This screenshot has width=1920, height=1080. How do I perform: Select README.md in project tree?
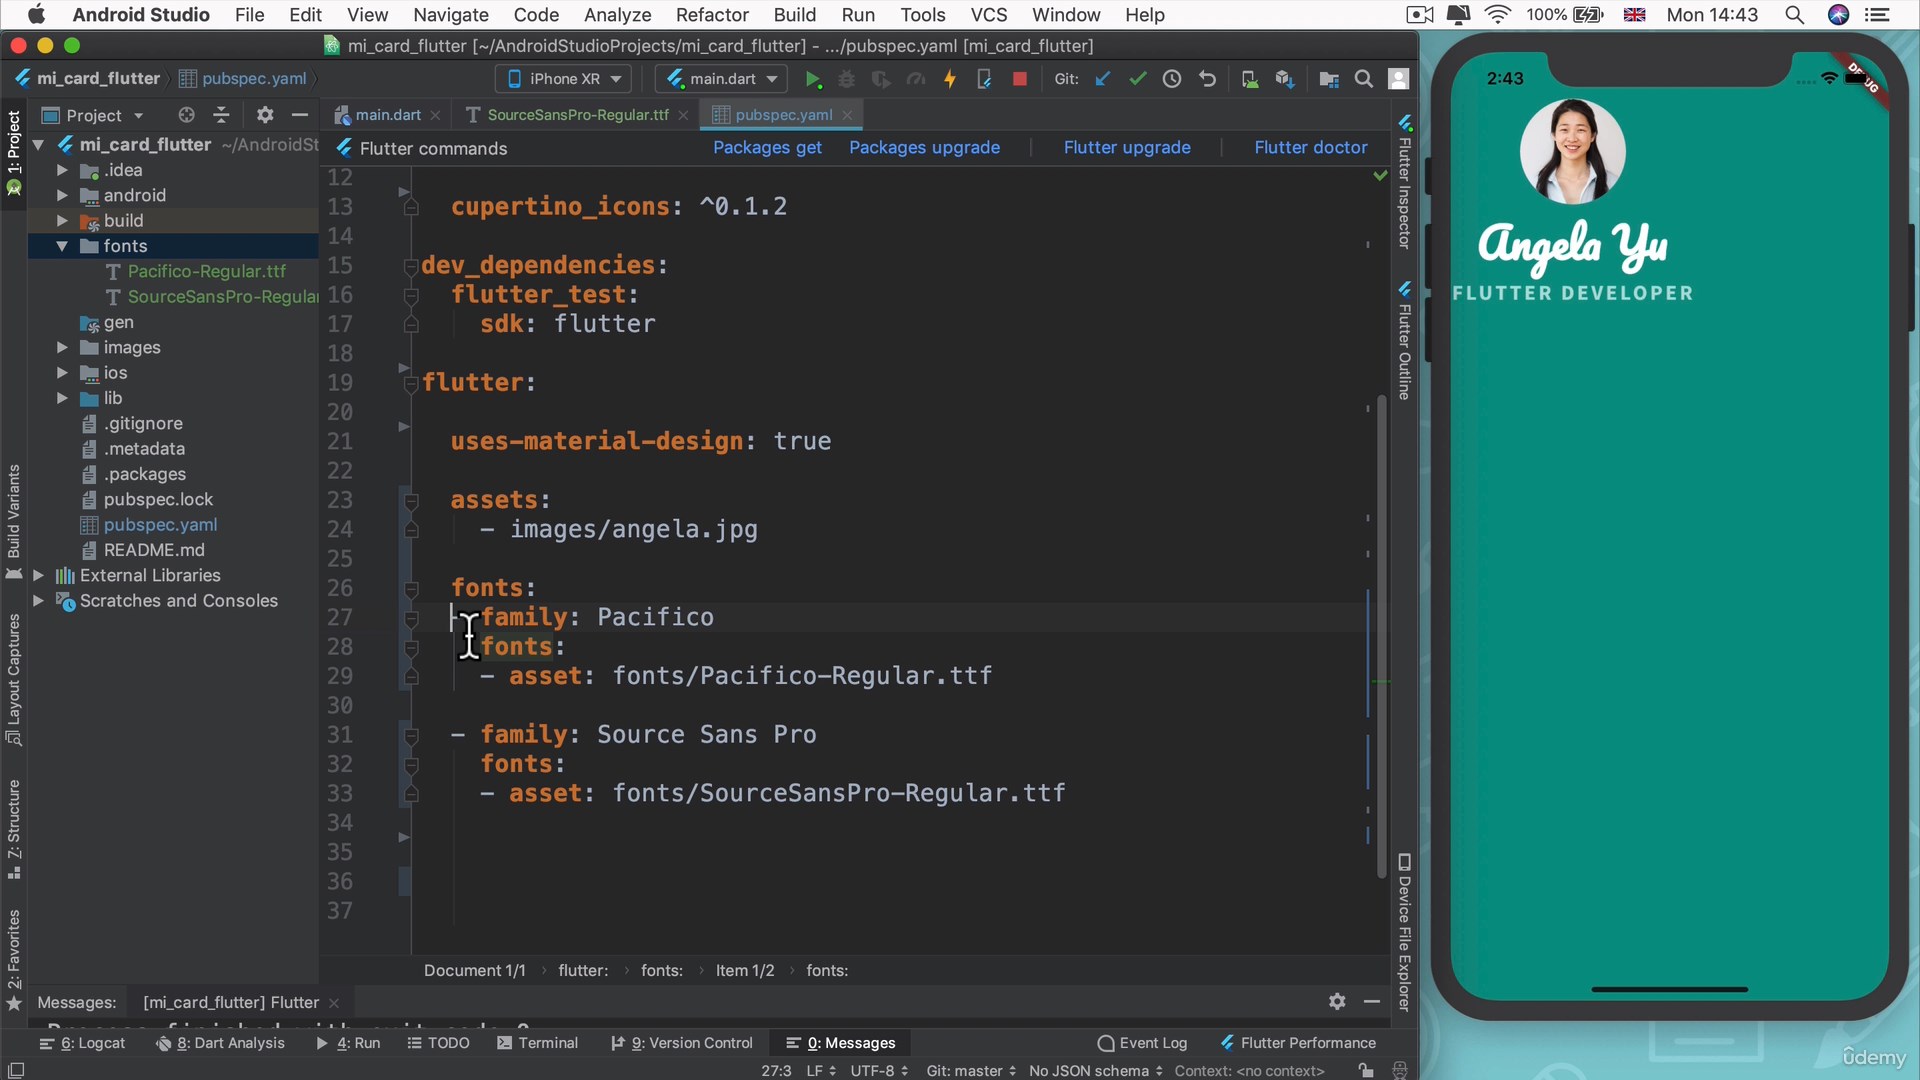[154, 550]
